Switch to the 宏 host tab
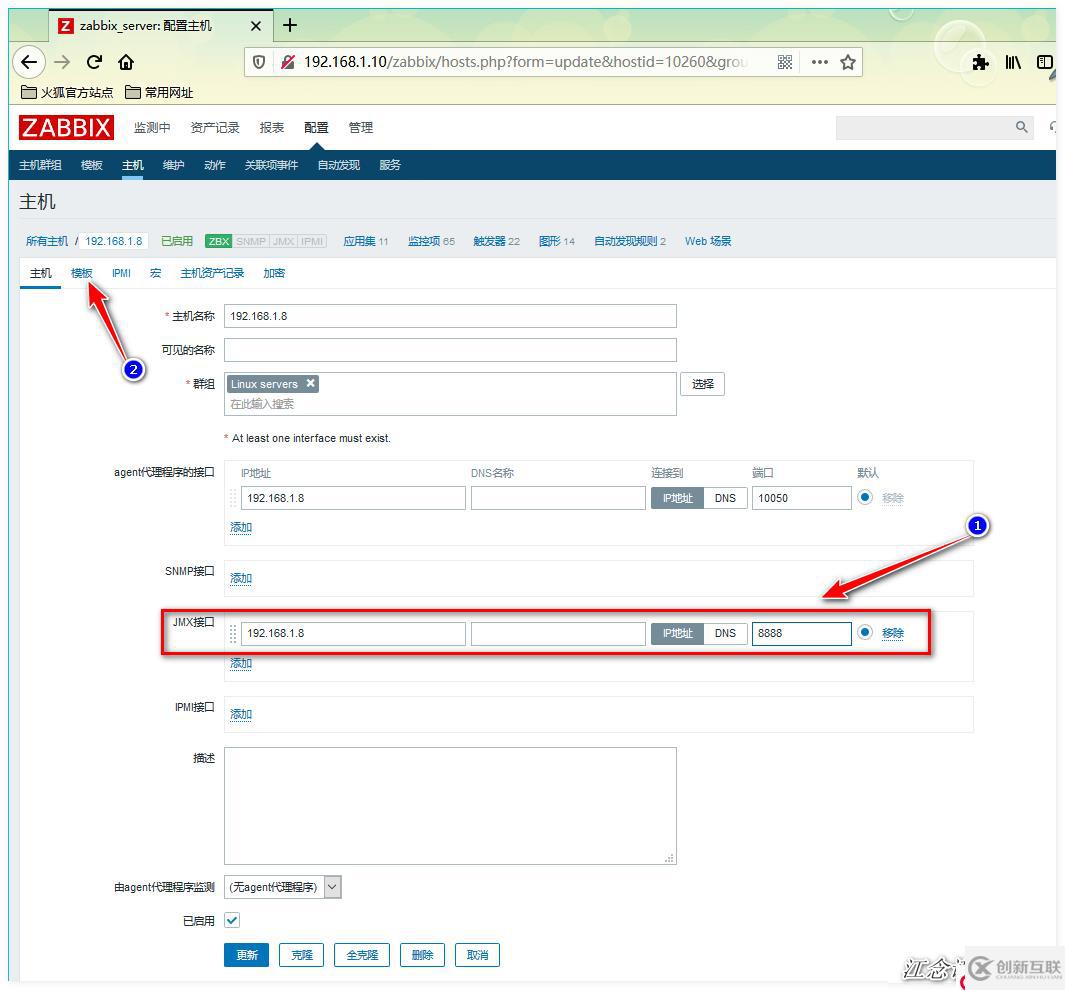This screenshot has height=990, width=1065. 156,273
